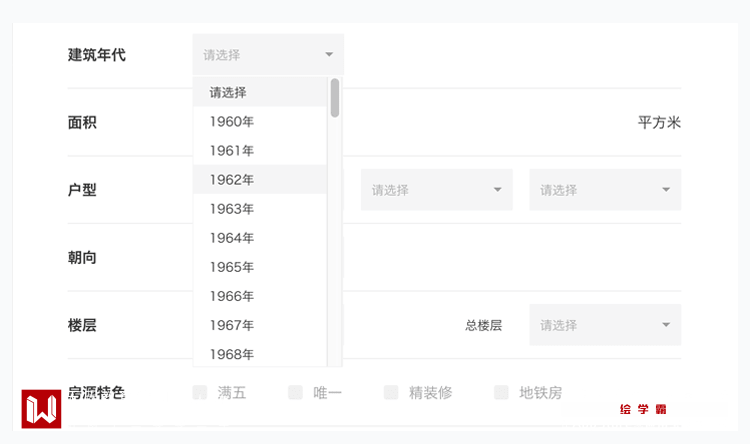The height and width of the screenshot is (444, 750).
Task: Select 请选择 placeholder option in list
Action: pyautogui.click(x=228, y=93)
